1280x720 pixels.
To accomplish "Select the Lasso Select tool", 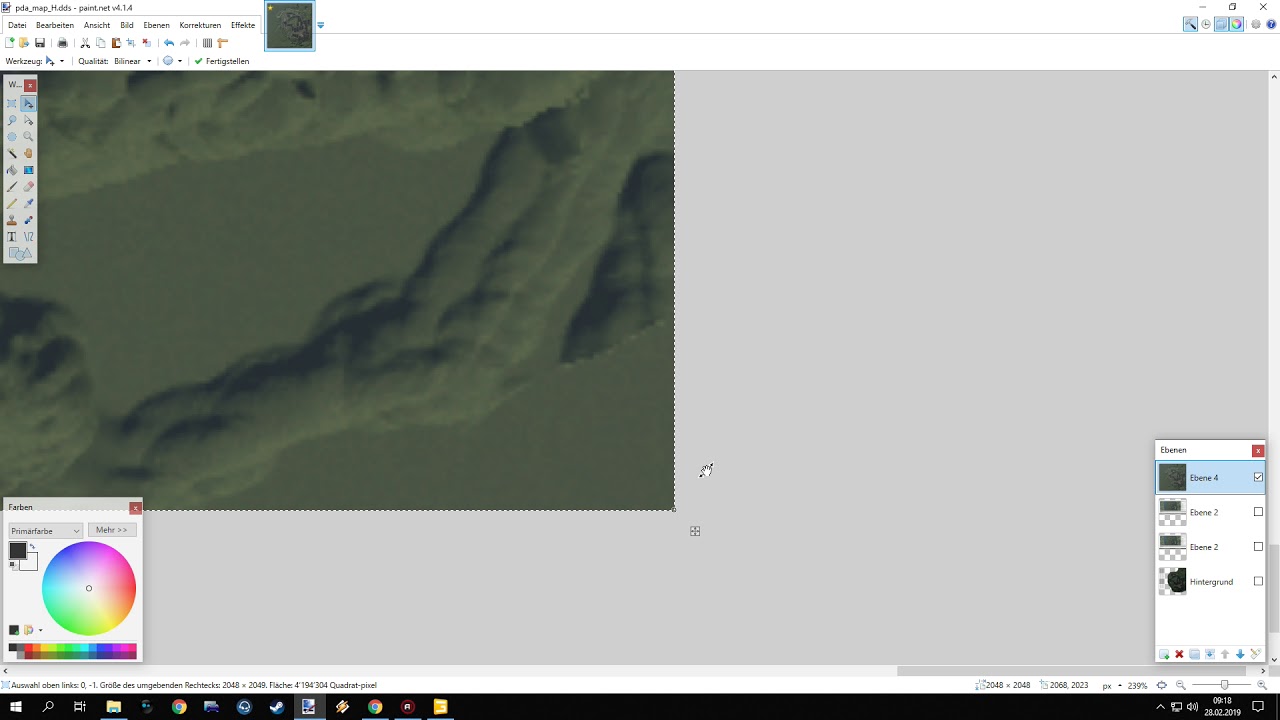I will coord(12,120).
